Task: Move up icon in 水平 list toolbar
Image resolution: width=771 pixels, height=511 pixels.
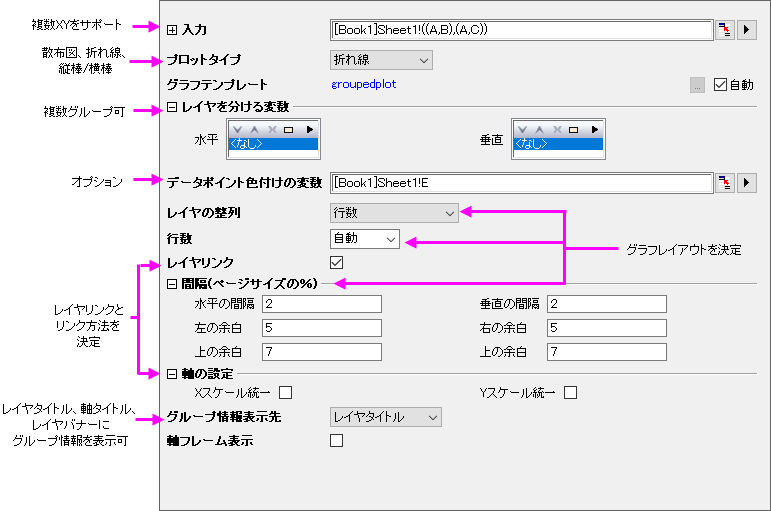Action: 255,130
